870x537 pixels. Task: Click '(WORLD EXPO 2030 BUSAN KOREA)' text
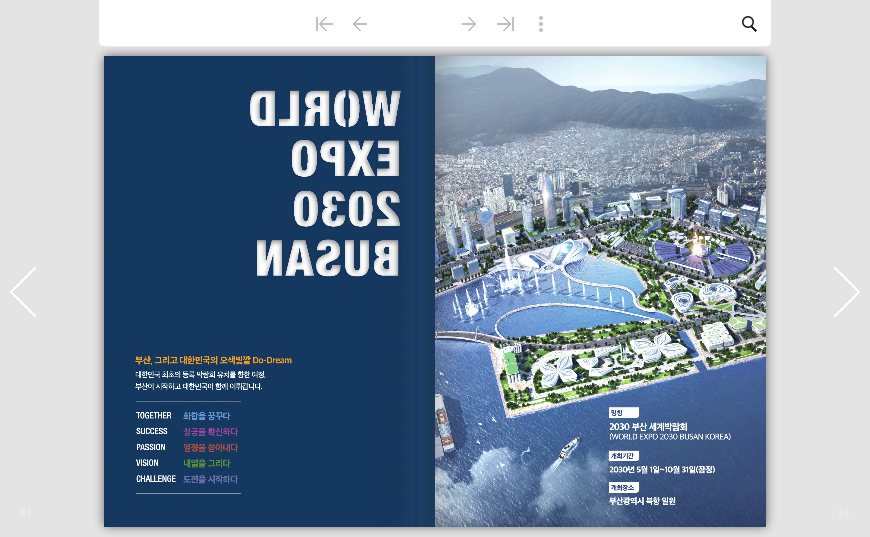[x=670, y=437]
